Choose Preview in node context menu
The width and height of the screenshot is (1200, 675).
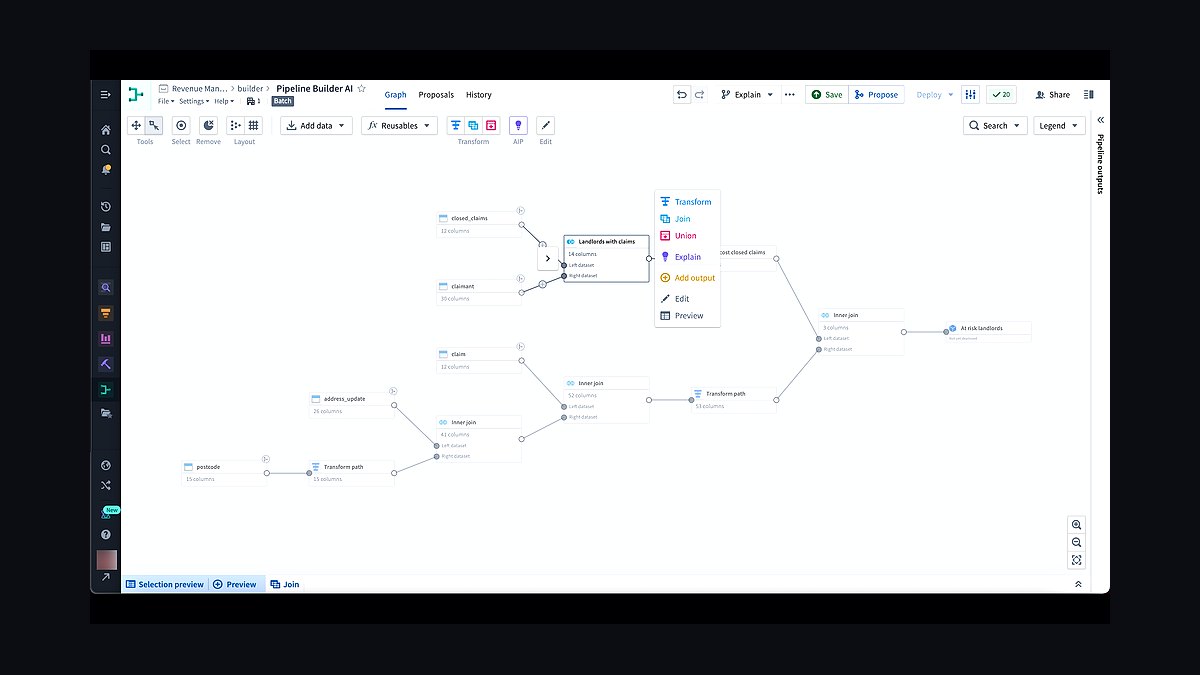[687, 316]
